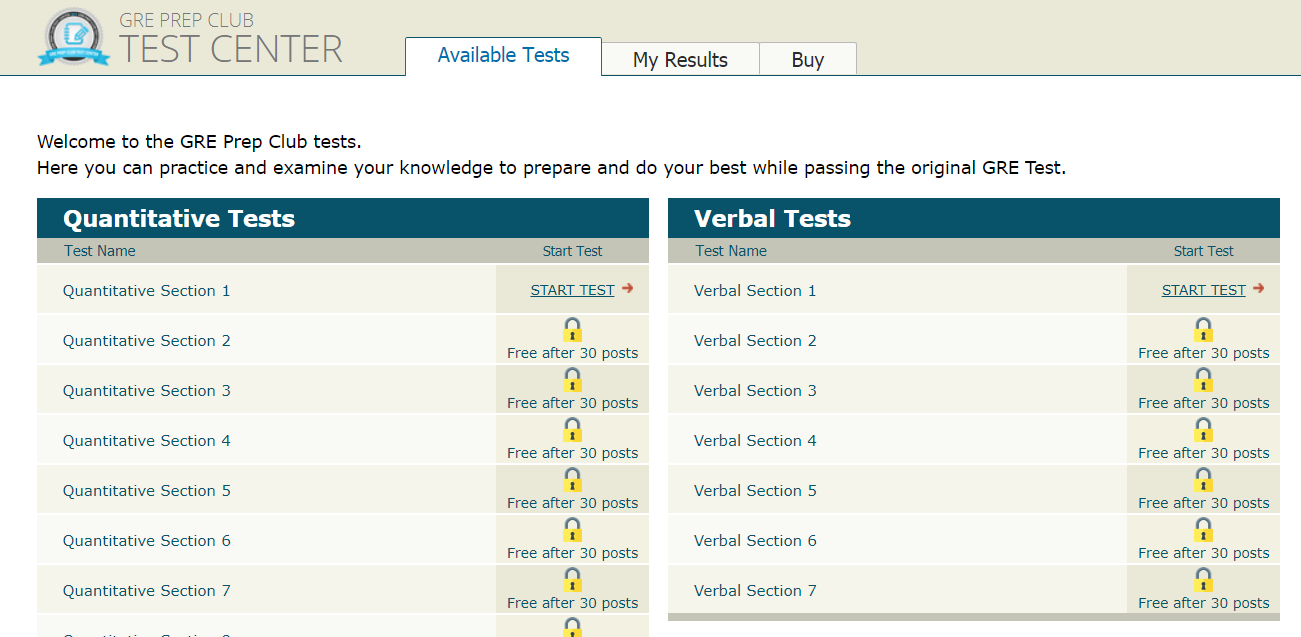The width and height of the screenshot is (1301, 637).
Task: Select the padlock beside Verbal Section 4
Action: click(x=1203, y=430)
